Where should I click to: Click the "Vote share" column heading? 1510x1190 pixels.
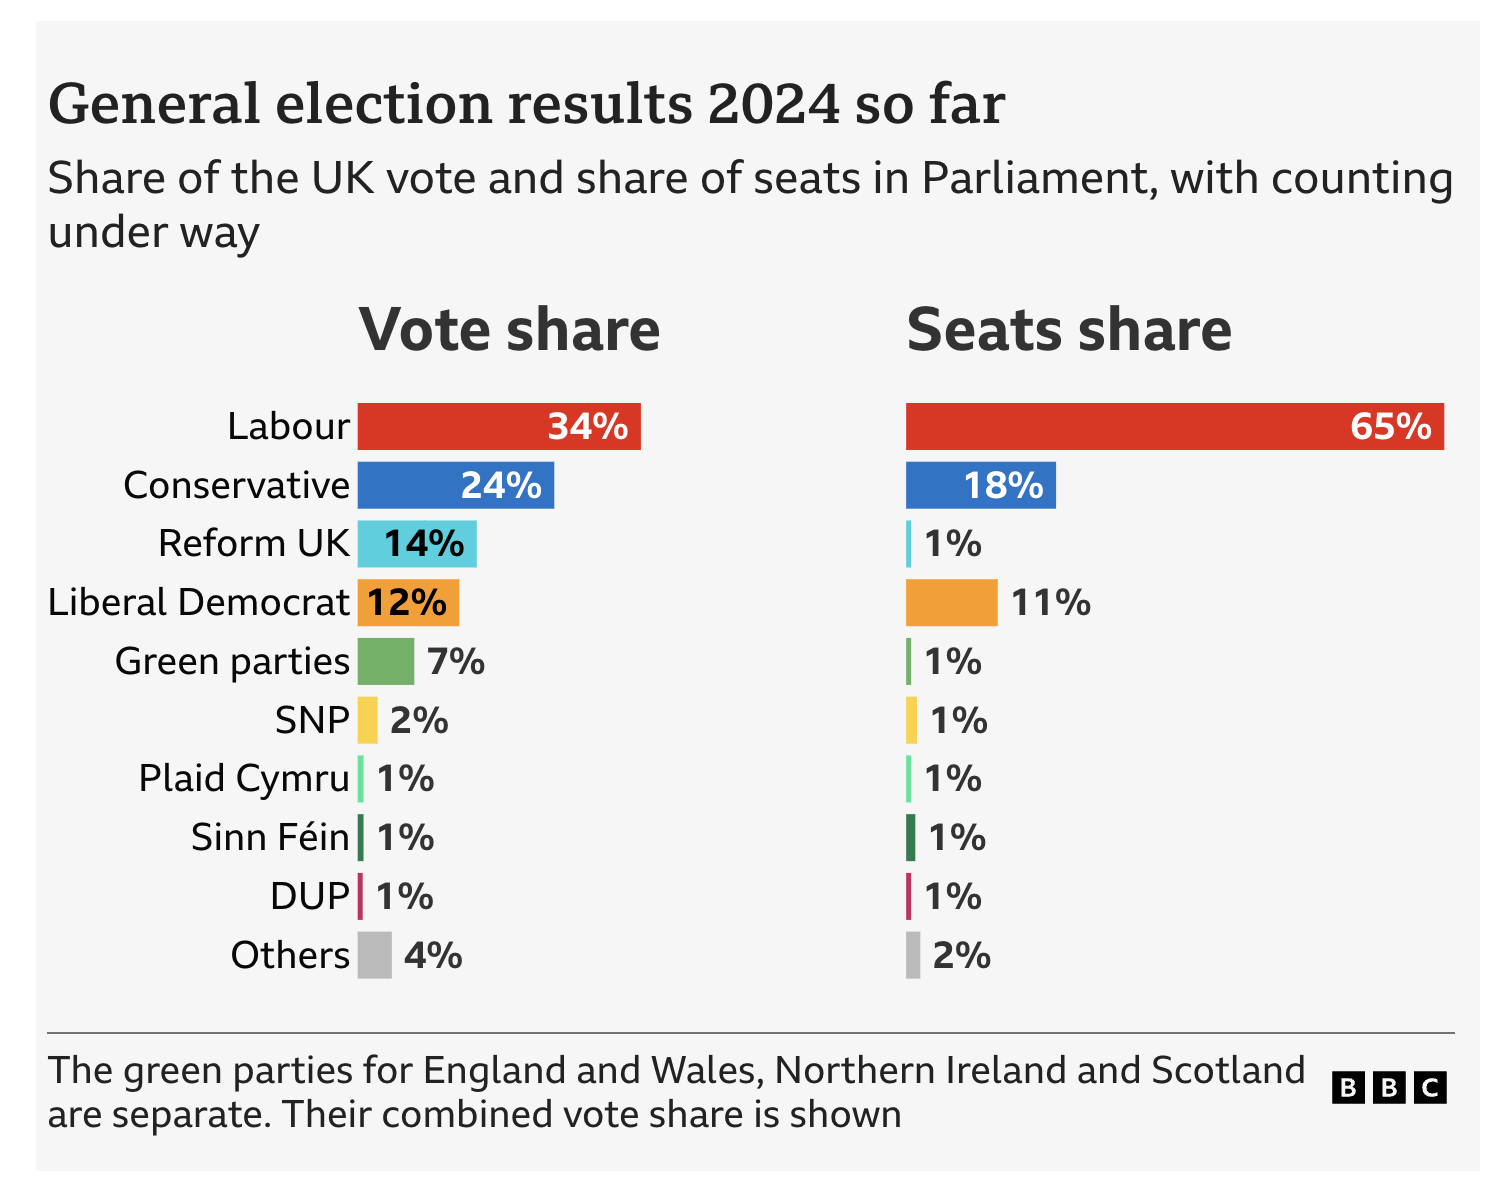tap(509, 330)
